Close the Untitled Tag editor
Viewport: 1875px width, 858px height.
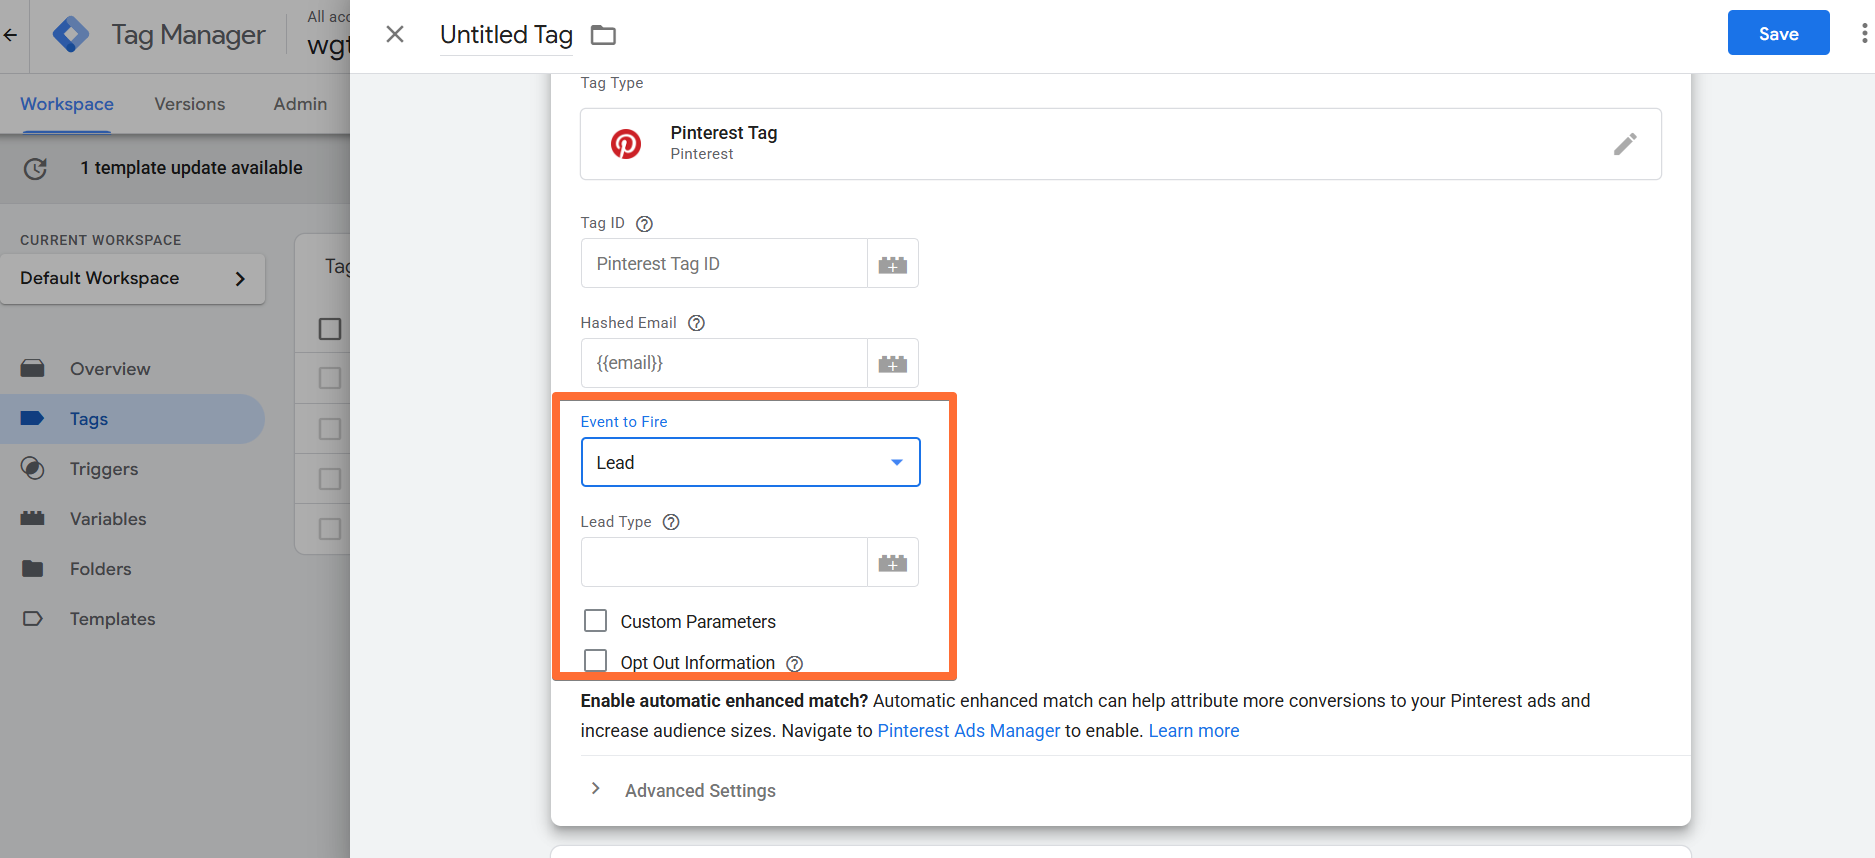coord(395,35)
